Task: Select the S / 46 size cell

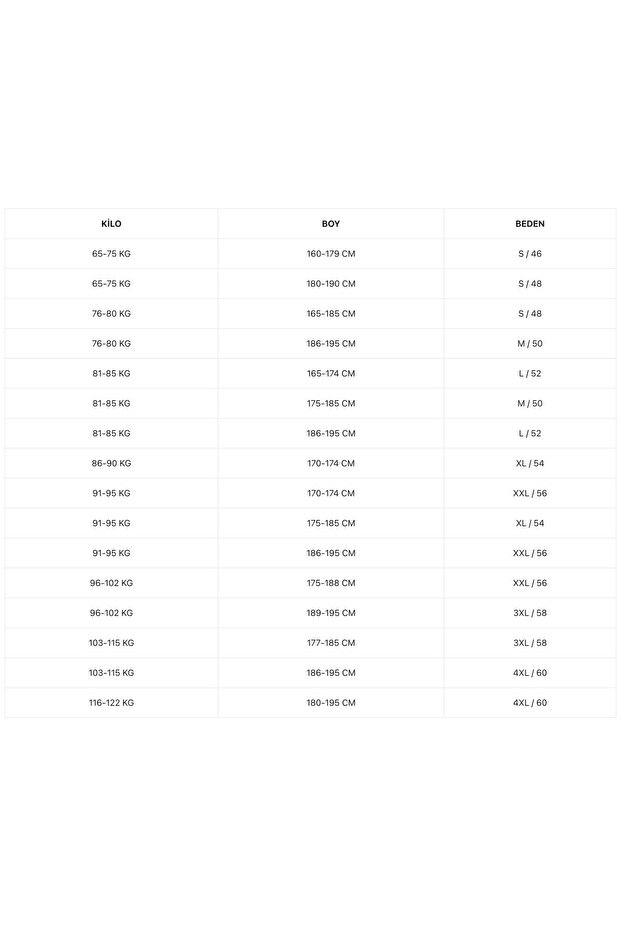Action: coord(529,254)
